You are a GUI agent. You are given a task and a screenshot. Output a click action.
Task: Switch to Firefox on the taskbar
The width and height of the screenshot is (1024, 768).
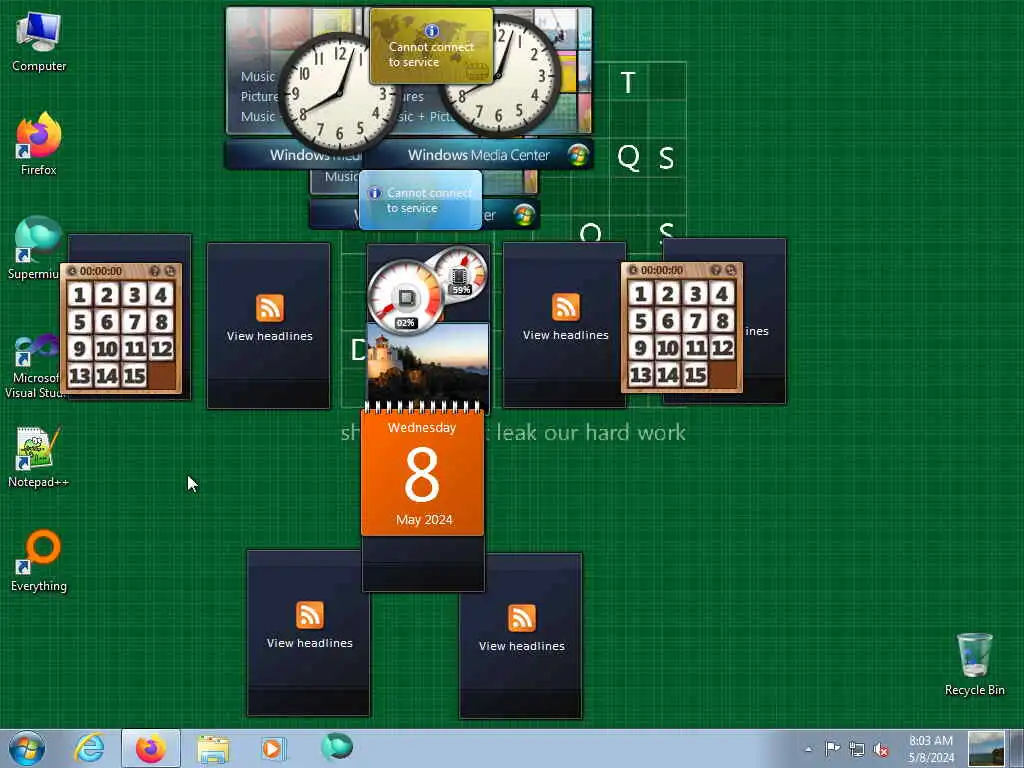[151, 748]
